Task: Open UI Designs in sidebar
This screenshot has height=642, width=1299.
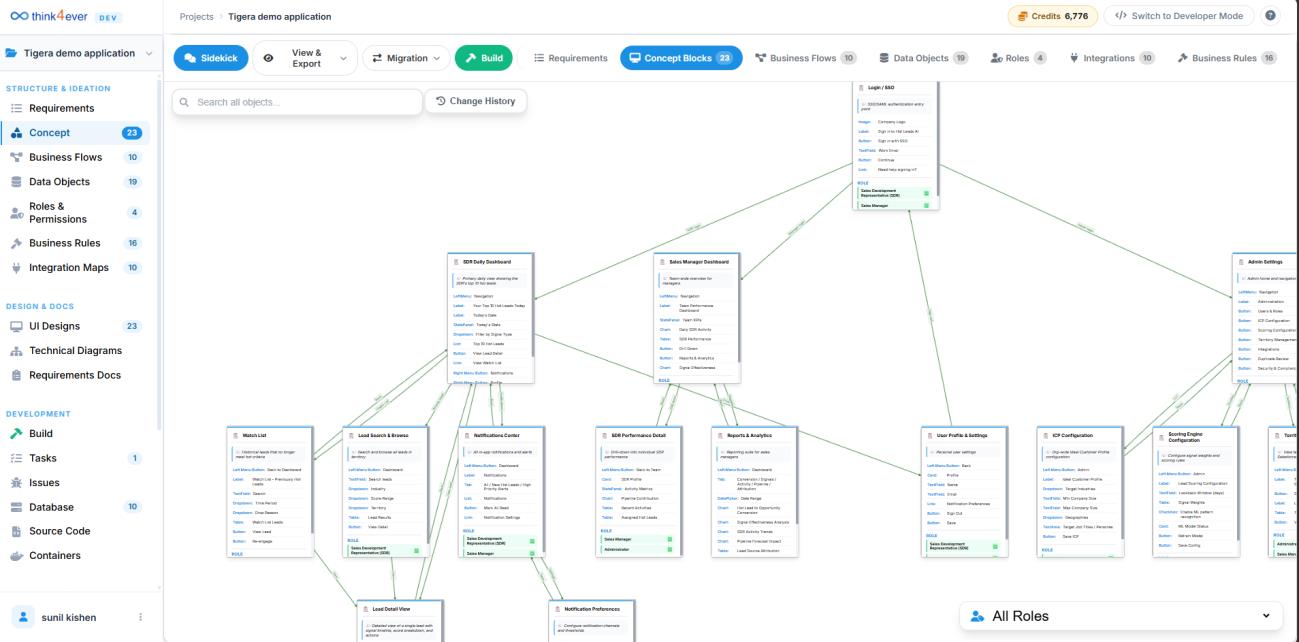Action: click(77, 326)
